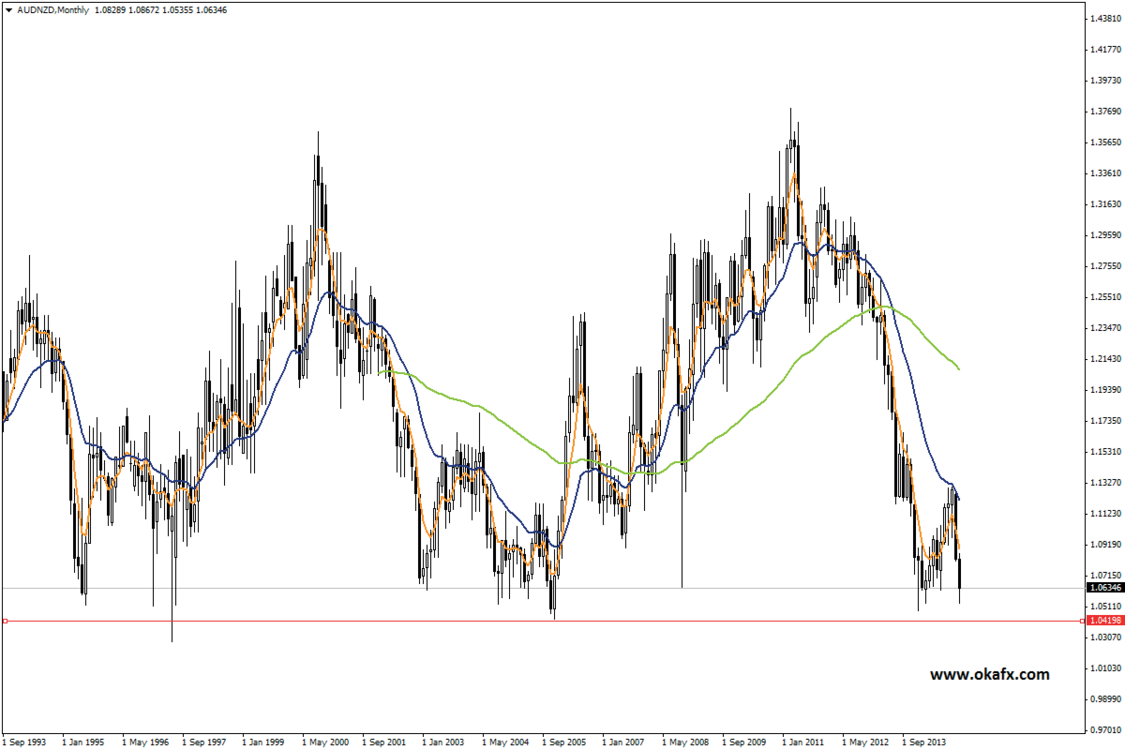Screen dimensions: 1125x750
Task: Click the 1 Jan 2011 date label
Action: click(803, 742)
